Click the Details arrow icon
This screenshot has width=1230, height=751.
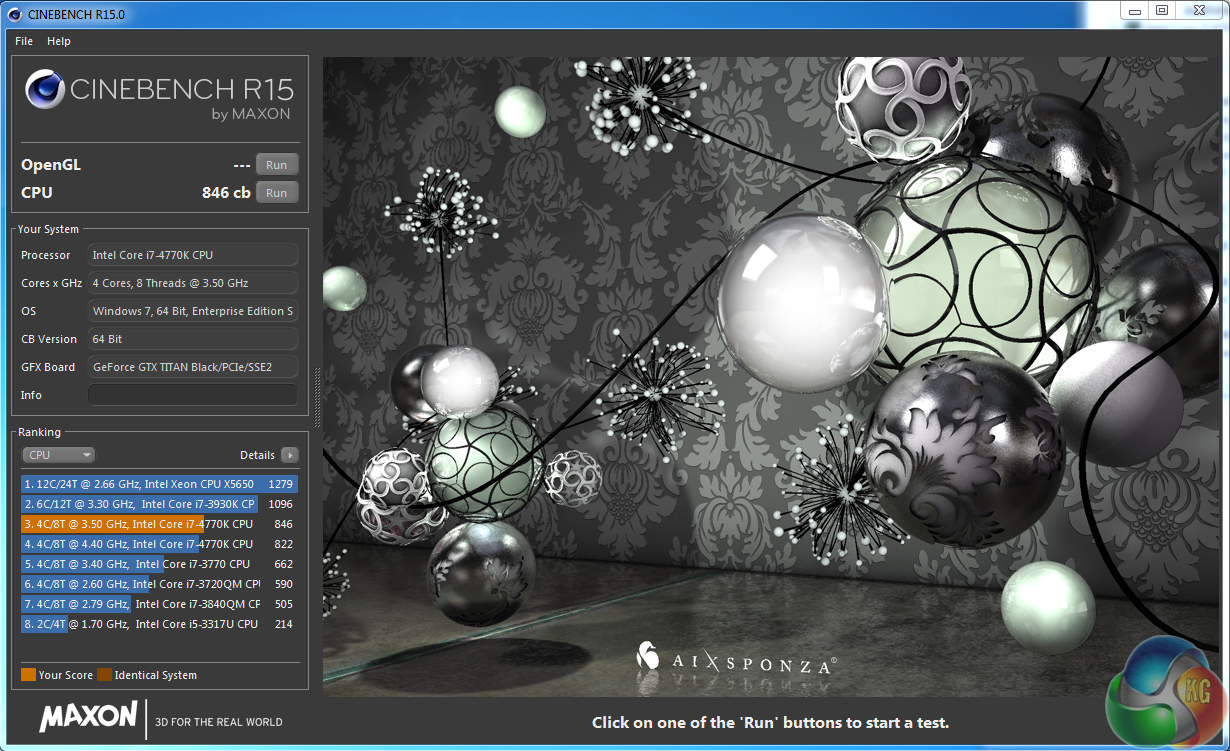(290, 455)
